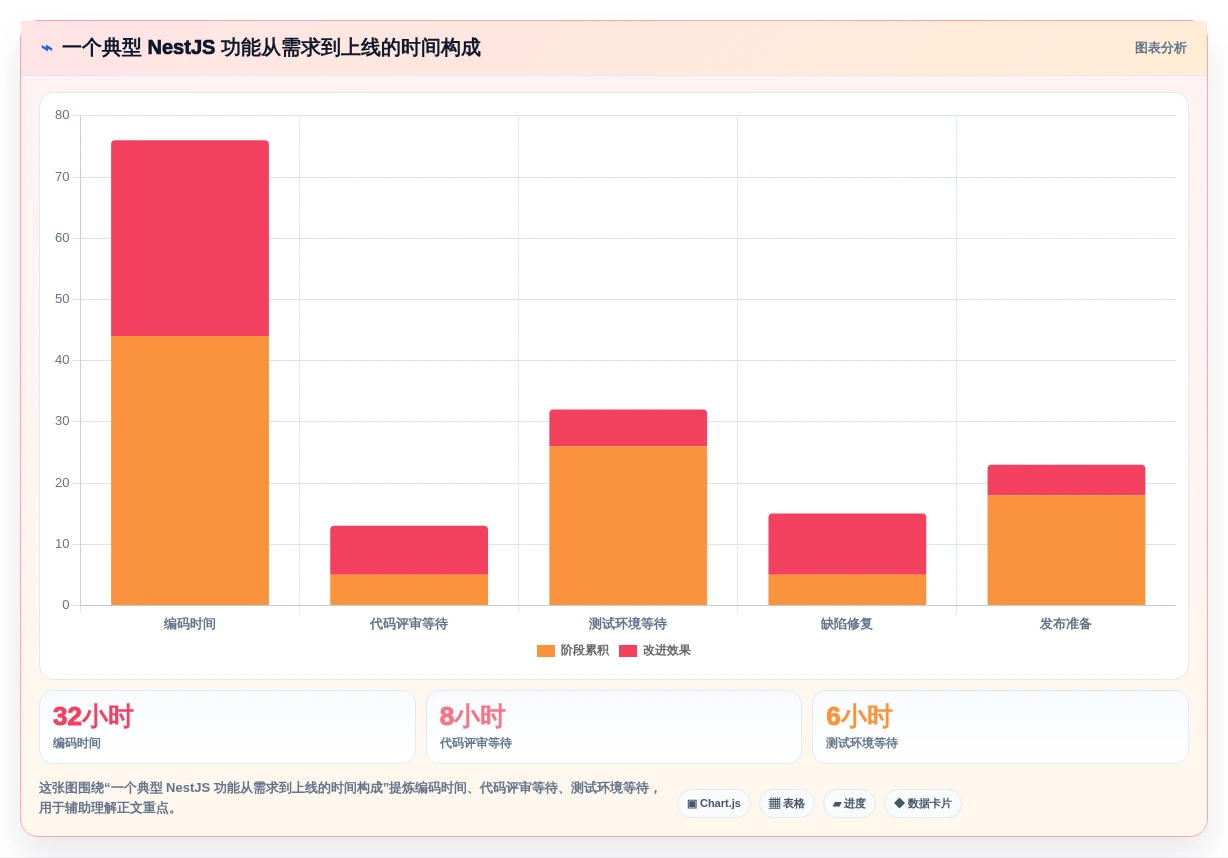1228x858 pixels.
Task: Click the 40 y-axis tick label
Action: (62, 360)
